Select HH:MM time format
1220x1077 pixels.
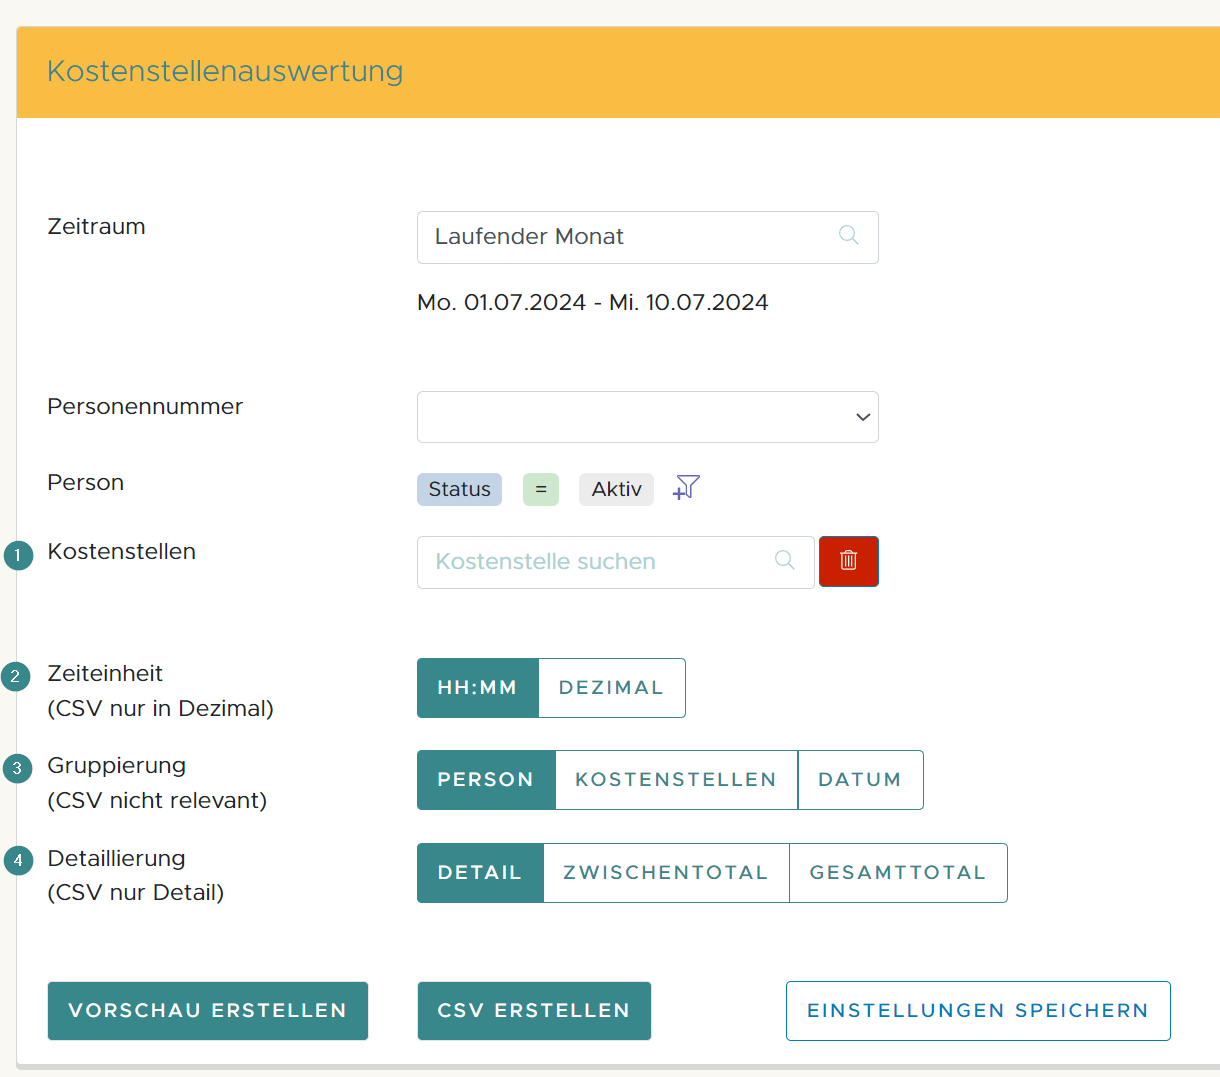pos(478,687)
